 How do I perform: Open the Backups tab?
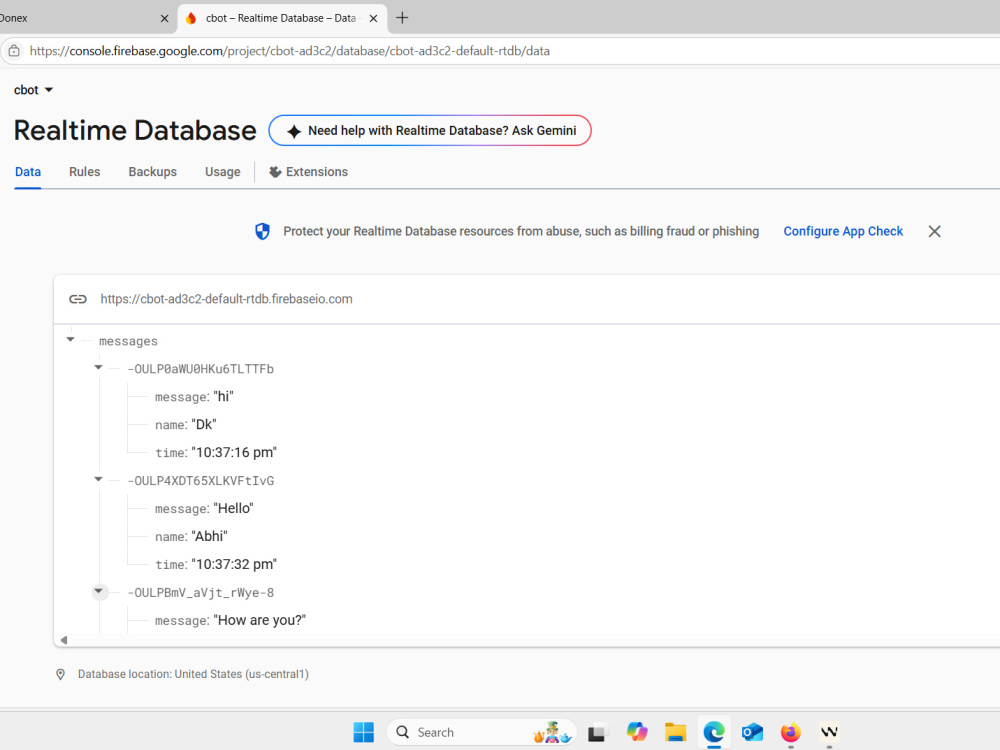point(152,172)
